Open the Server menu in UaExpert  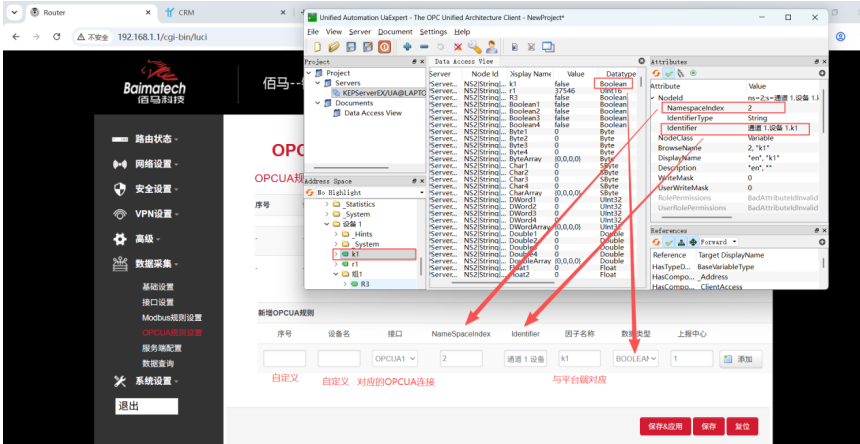click(x=360, y=32)
